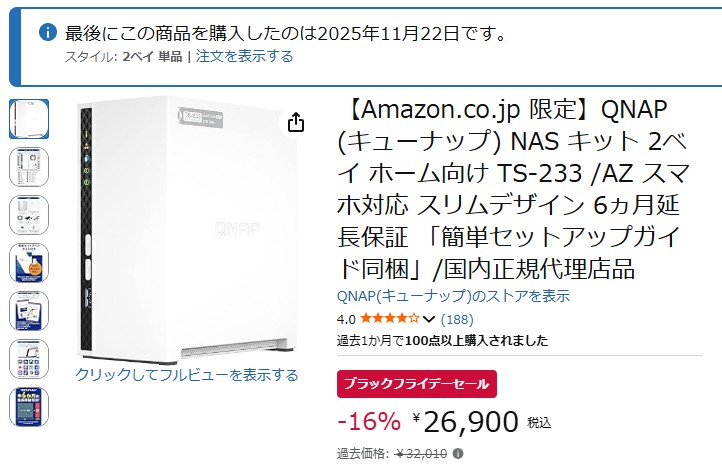This screenshot has width=722, height=464.
Task: Select the first product thumbnail
Action: pyautogui.click(x=29, y=119)
